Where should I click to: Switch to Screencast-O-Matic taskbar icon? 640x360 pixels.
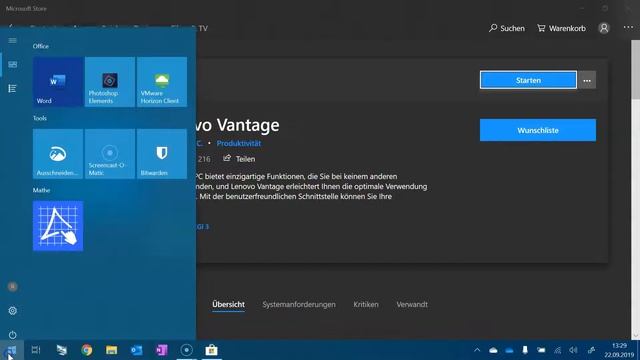(x=187, y=350)
